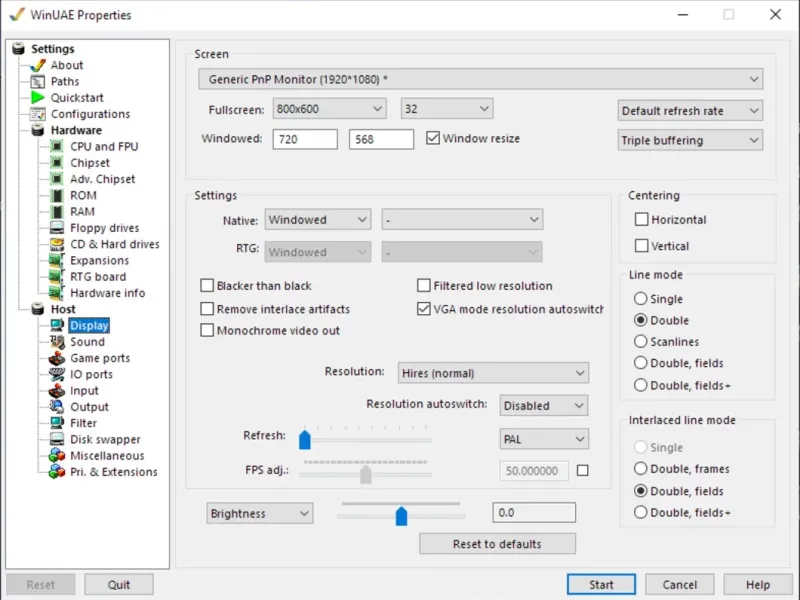Open the Fullscreen 800x600 resolution dropdown
The image size is (800, 600).
click(x=330, y=109)
